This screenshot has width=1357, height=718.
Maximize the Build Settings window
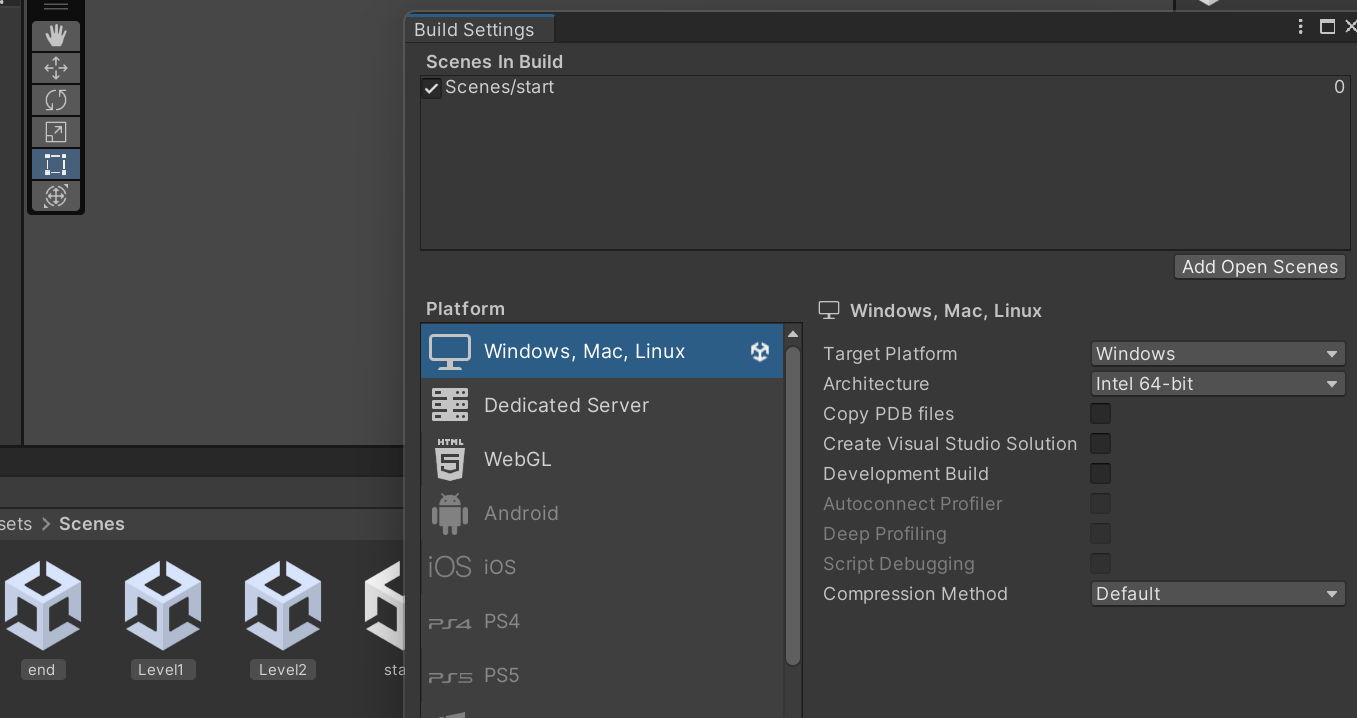coord(1328,27)
